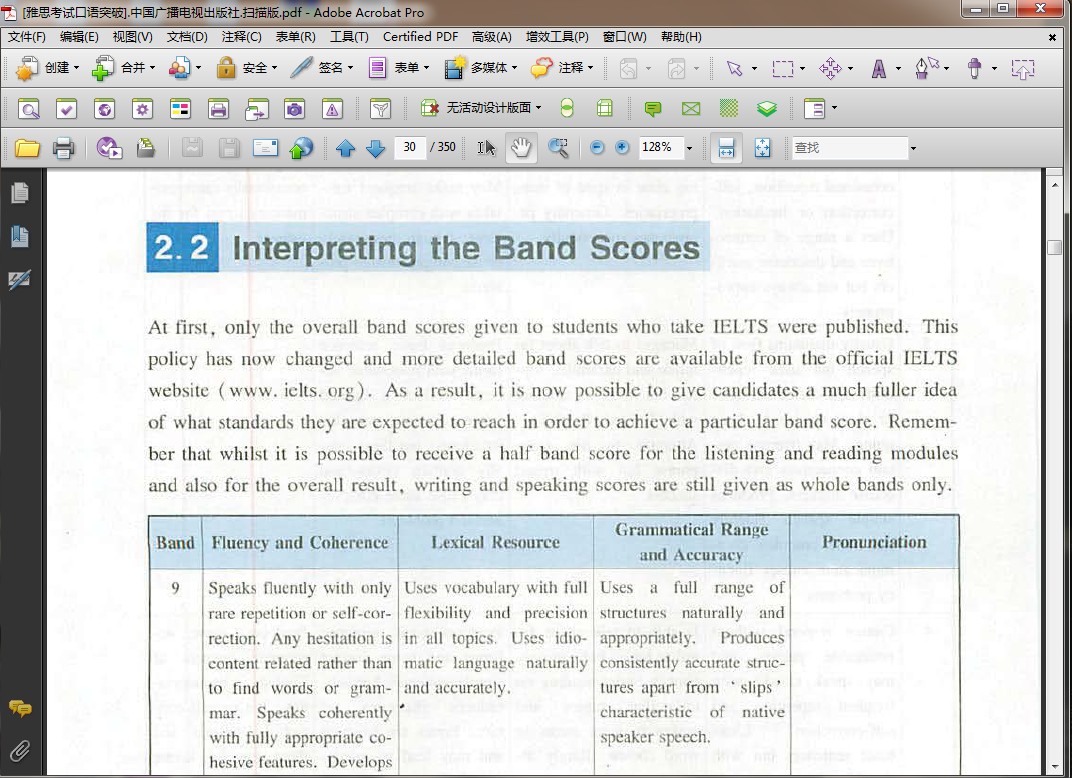Enable fit-width scrolling mode button

click(x=726, y=148)
